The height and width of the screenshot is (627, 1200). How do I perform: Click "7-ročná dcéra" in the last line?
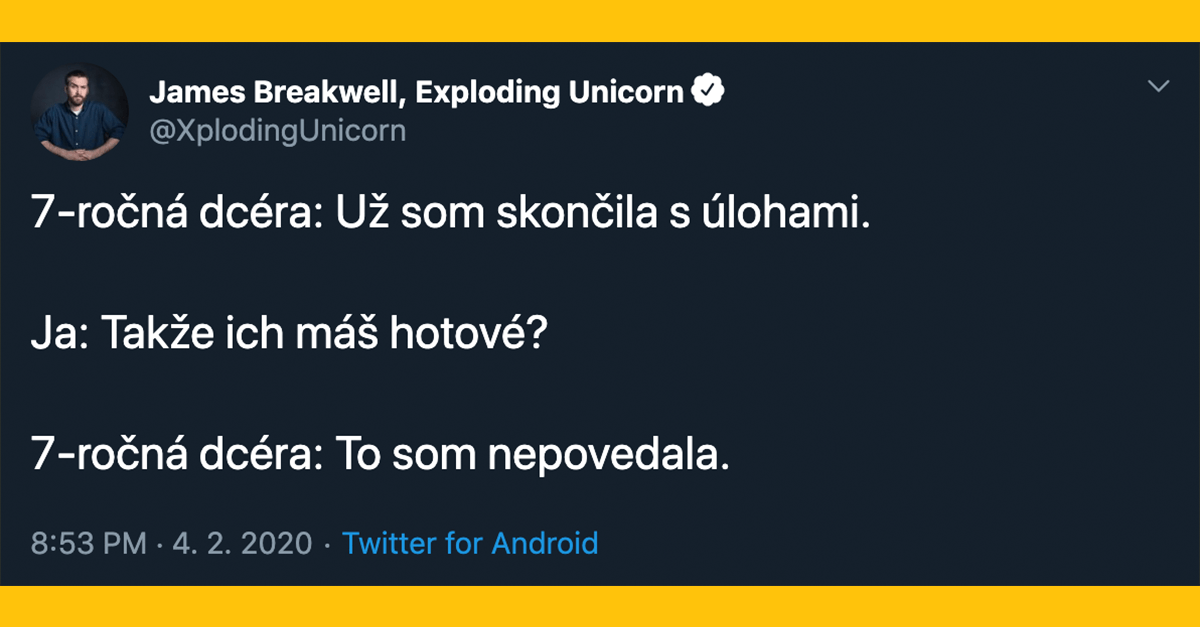(x=174, y=454)
